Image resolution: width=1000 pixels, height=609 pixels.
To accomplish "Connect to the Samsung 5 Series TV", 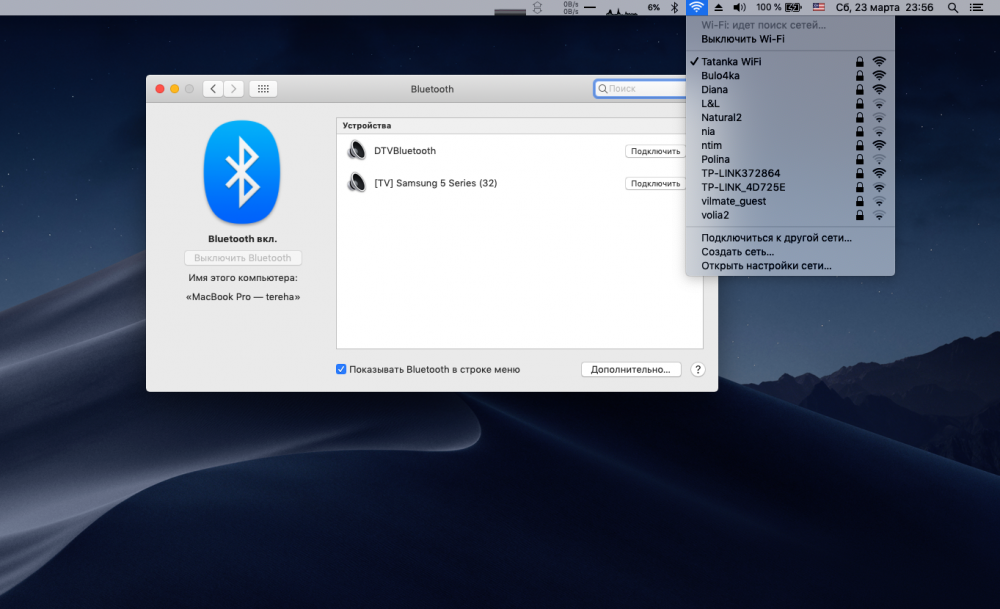I will [x=655, y=184].
